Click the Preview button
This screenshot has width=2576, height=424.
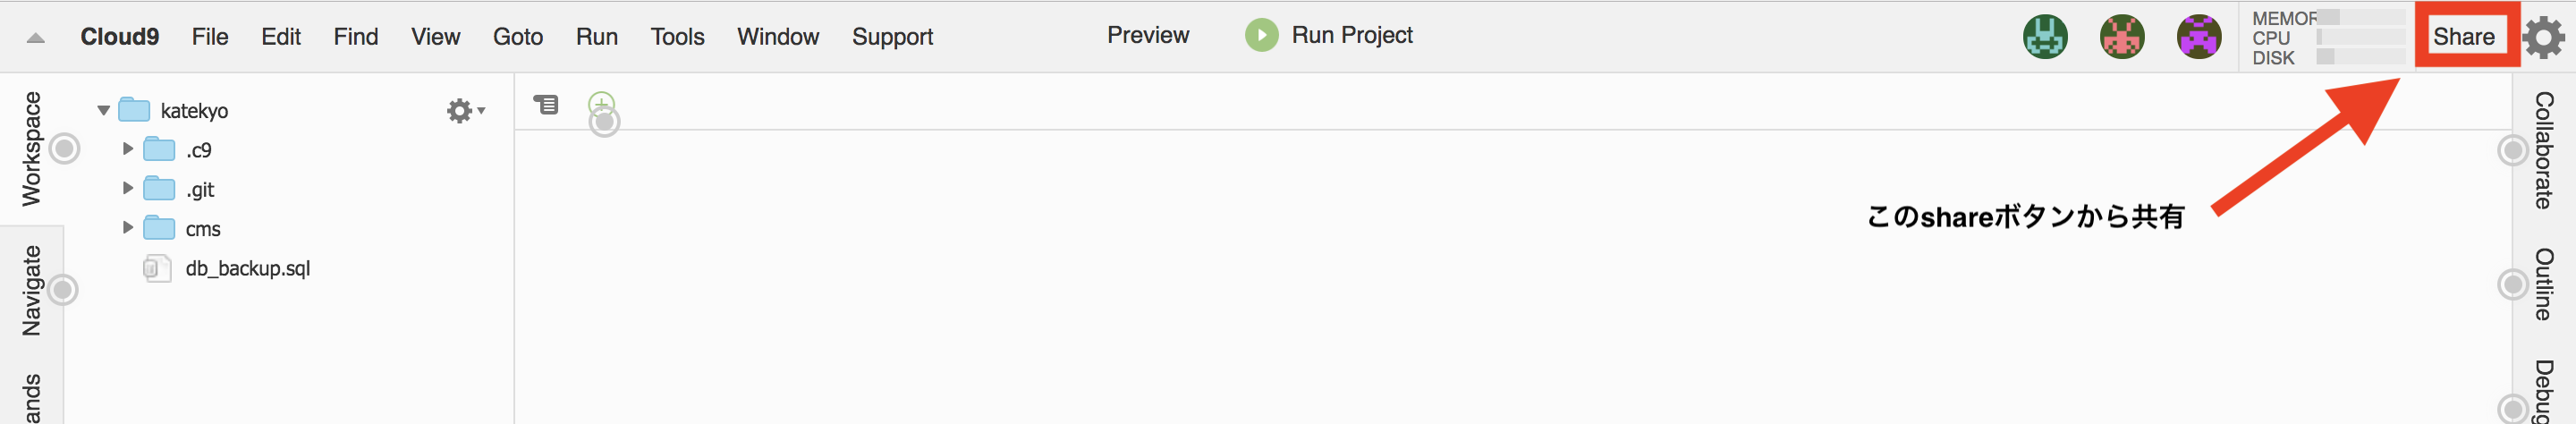[x=1148, y=35]
